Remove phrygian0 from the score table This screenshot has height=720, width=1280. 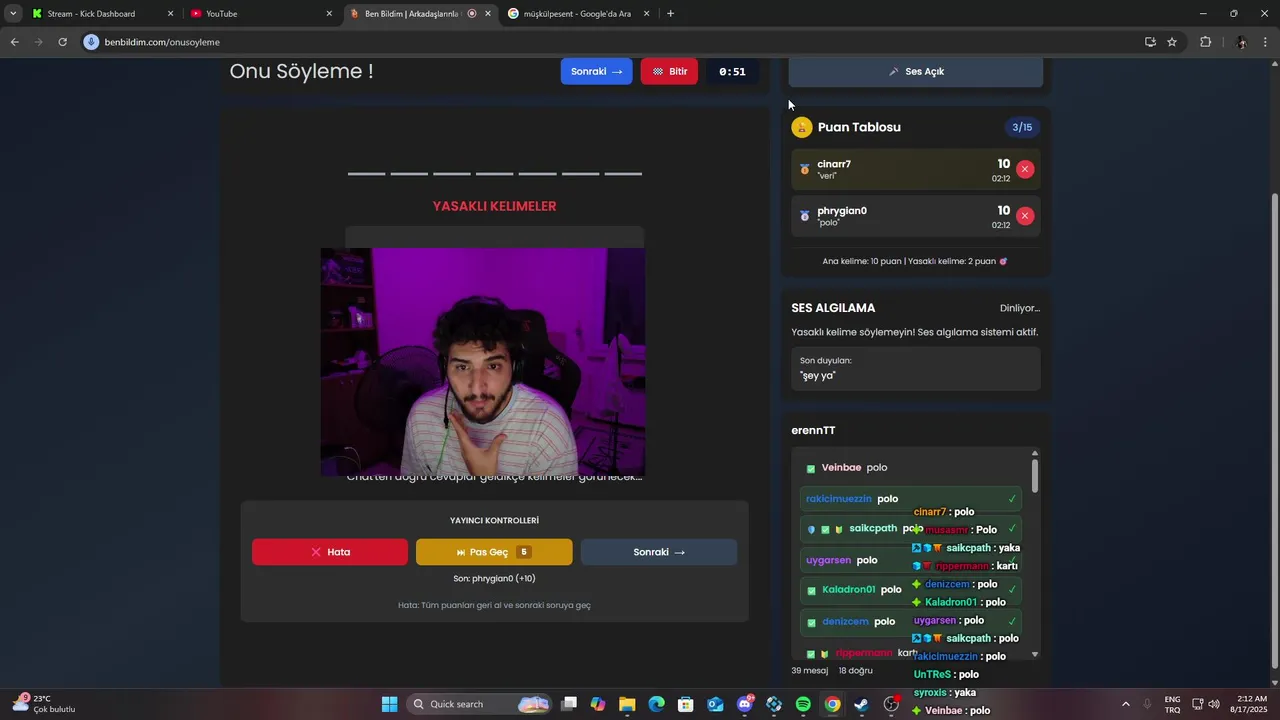tap(1025, 216)
